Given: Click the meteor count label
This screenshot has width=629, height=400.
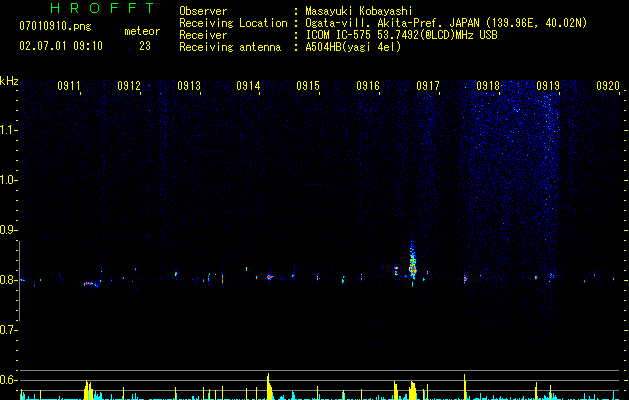Looking at the screenshot, I should click(142, 31).
